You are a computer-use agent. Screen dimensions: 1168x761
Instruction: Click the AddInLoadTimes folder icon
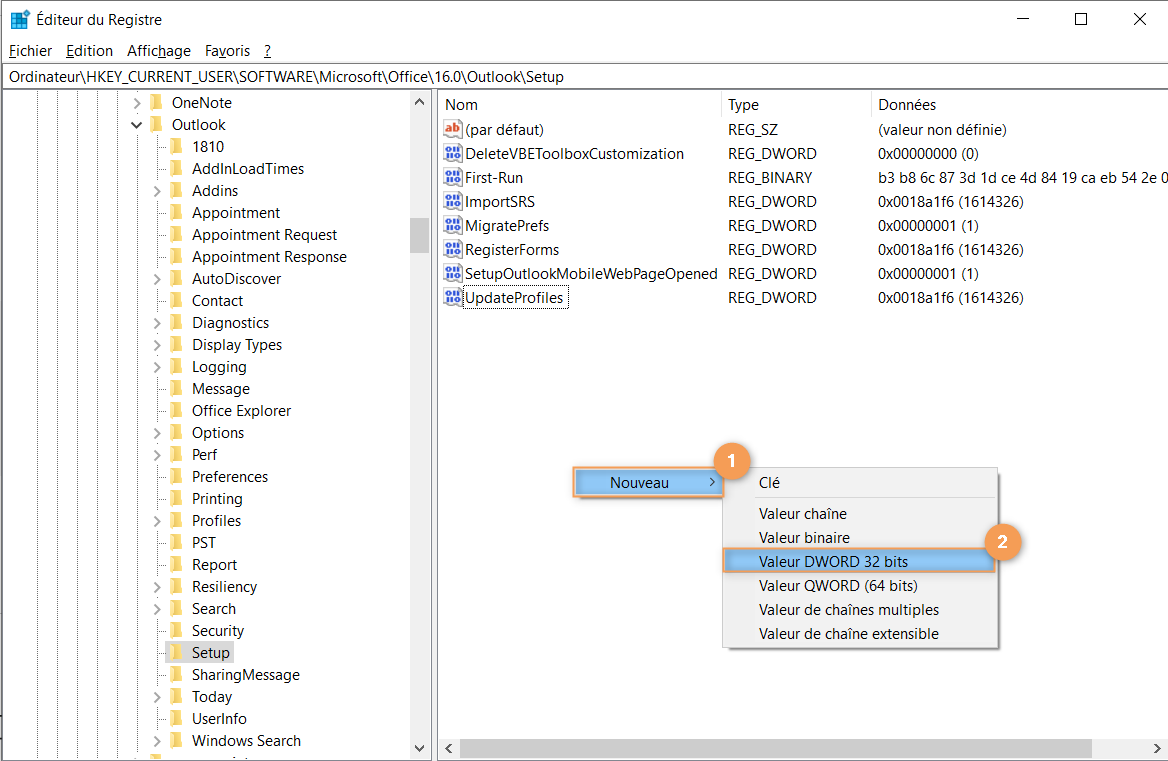[x=177, y=168]
